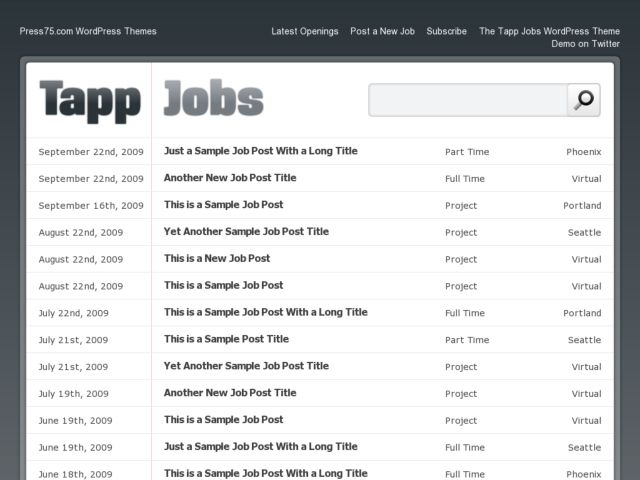Click Project in the September 16th row
640x480 pixels.
pyautogui.click(x=461, y=206)
